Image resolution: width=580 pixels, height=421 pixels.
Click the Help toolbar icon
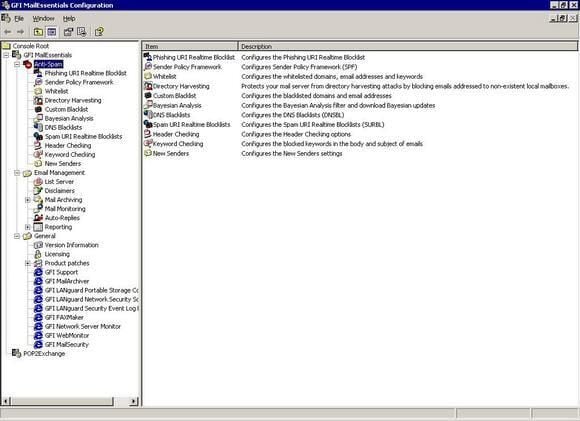[99, 32]
